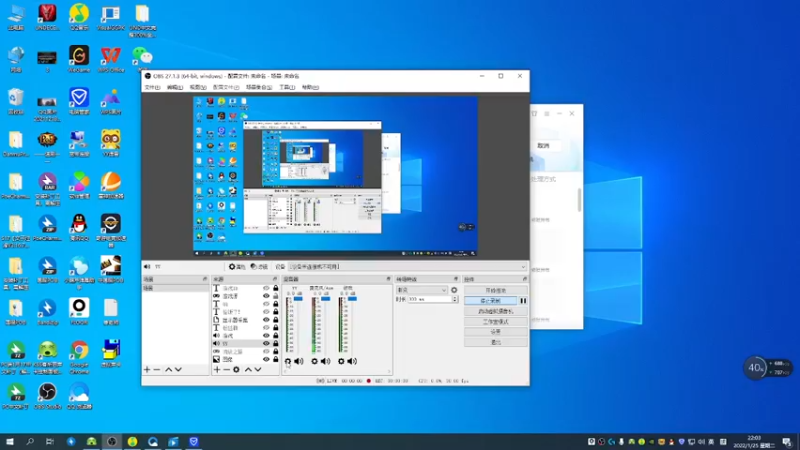Open source properties gear in Sources toolbar
The width and height of the screenshot is (800, 450).
coord(236,369)
